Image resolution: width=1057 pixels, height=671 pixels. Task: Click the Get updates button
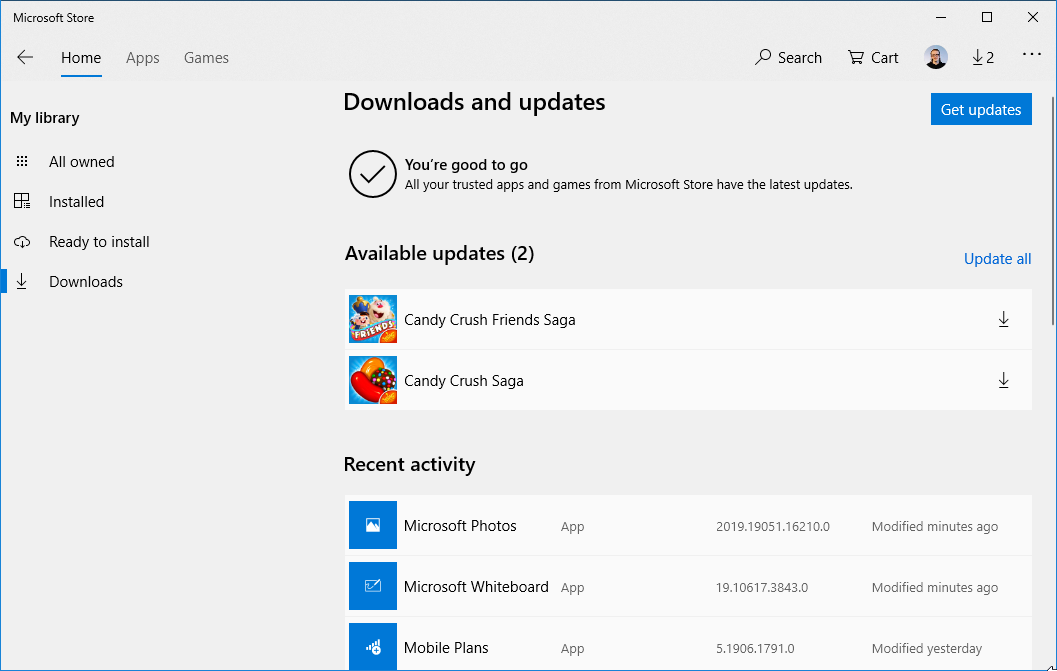981,109
